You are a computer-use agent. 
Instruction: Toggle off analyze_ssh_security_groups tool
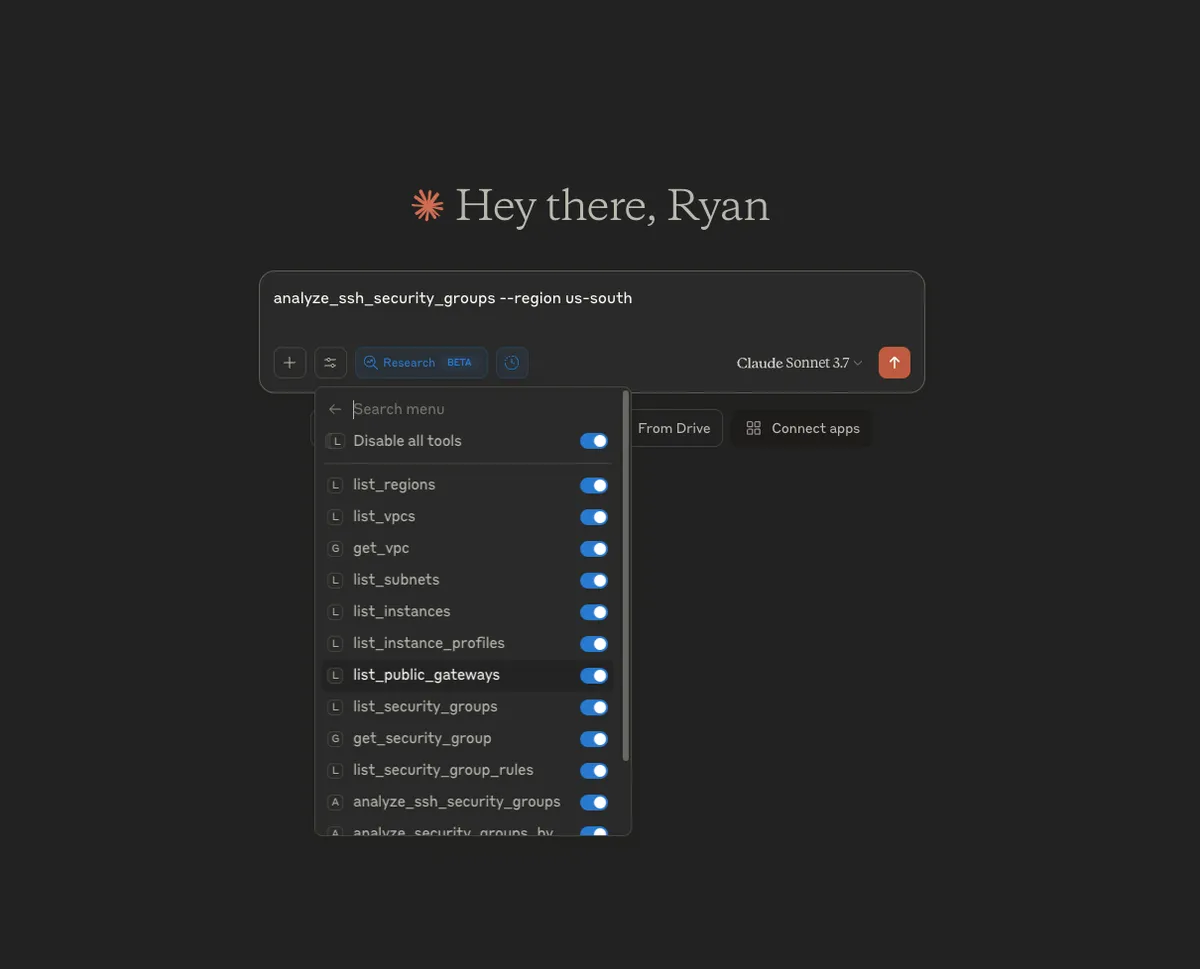click(x=594, y=802)
